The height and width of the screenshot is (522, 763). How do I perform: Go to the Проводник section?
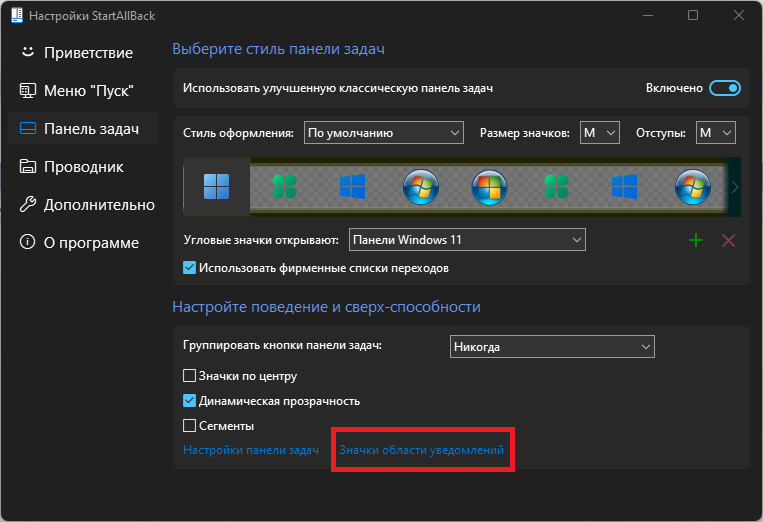[x=83, y=166]
